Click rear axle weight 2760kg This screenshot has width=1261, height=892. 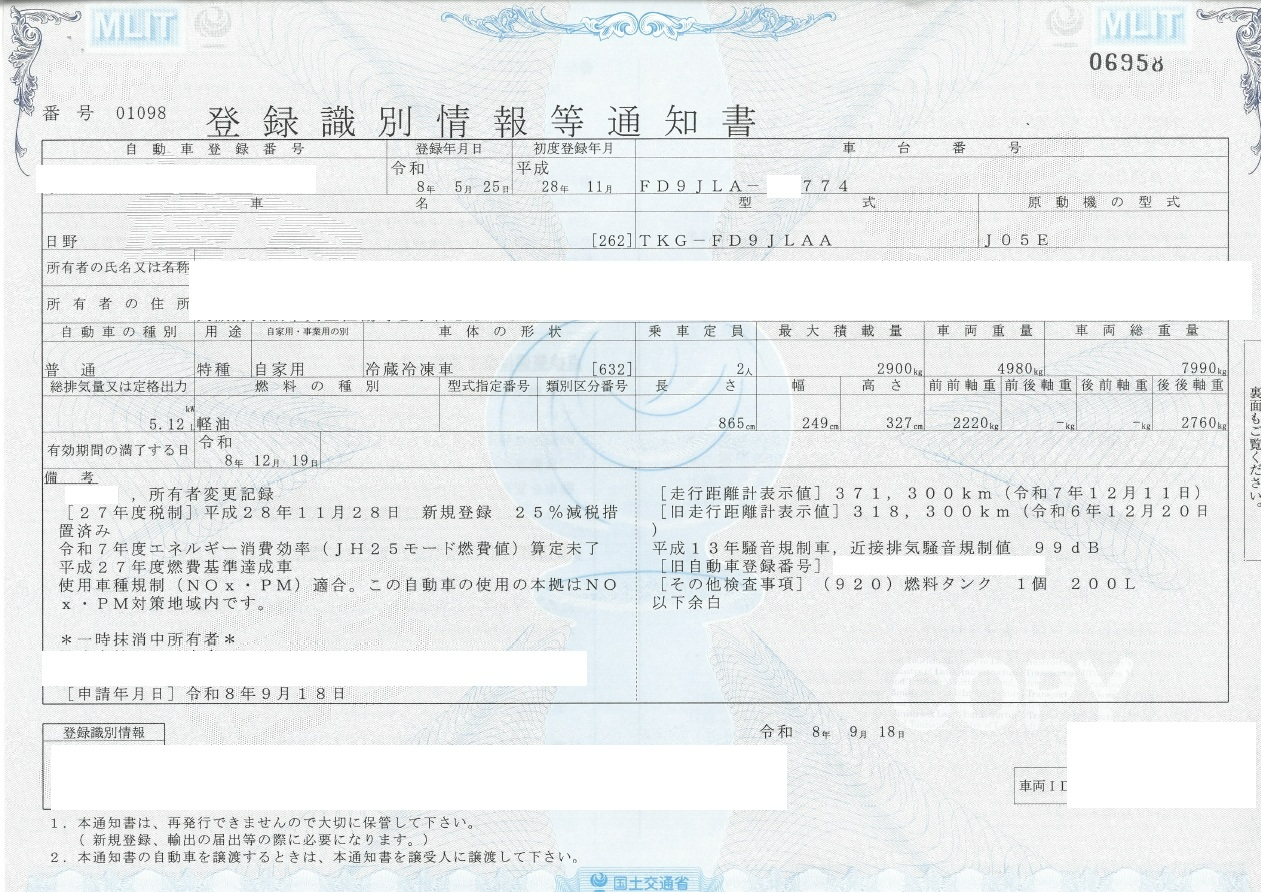[x=1204, y=423]
